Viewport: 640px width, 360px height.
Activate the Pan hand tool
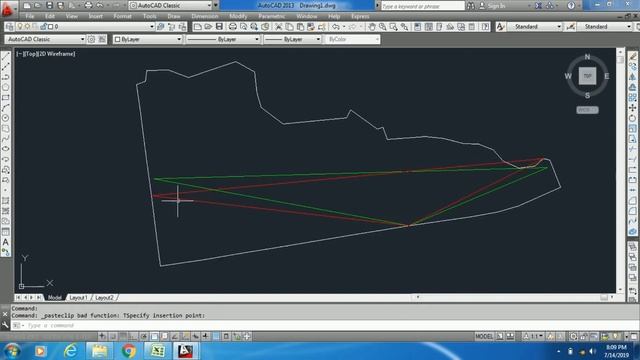pyautogui.click(x=371, y=27)
